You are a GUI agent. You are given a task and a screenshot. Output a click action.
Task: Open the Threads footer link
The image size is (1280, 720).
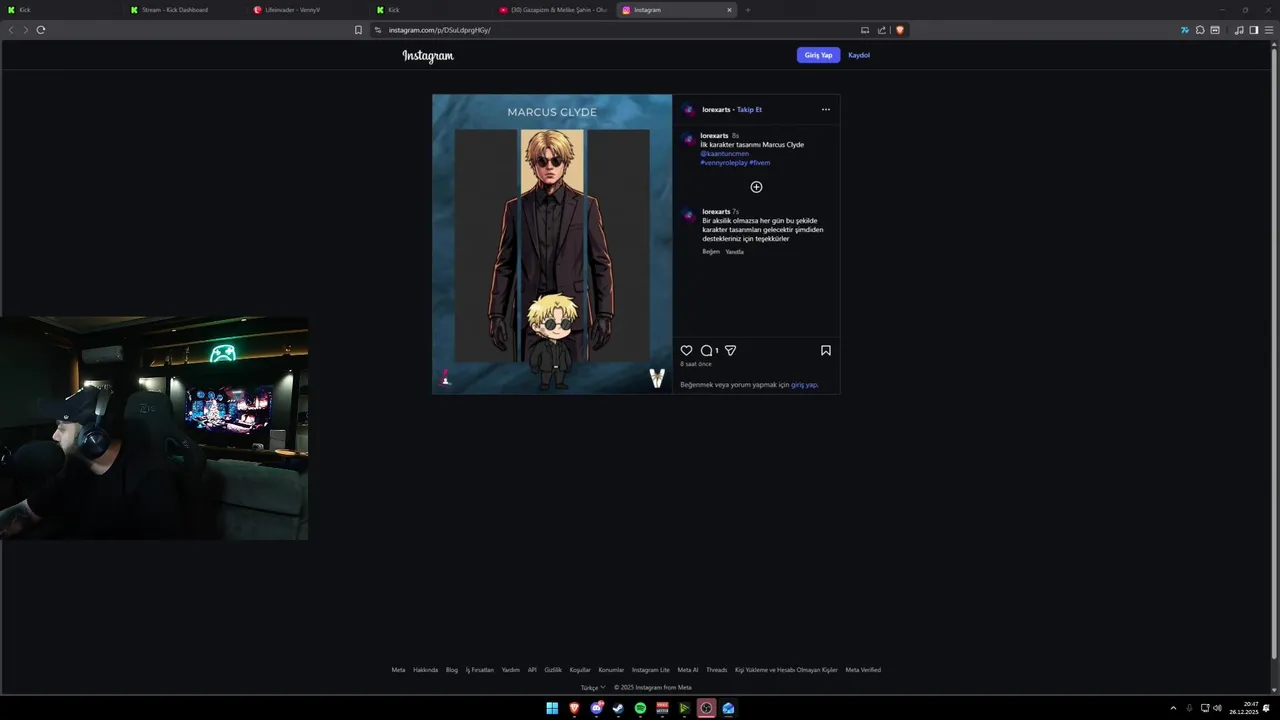tap(717, 670)
